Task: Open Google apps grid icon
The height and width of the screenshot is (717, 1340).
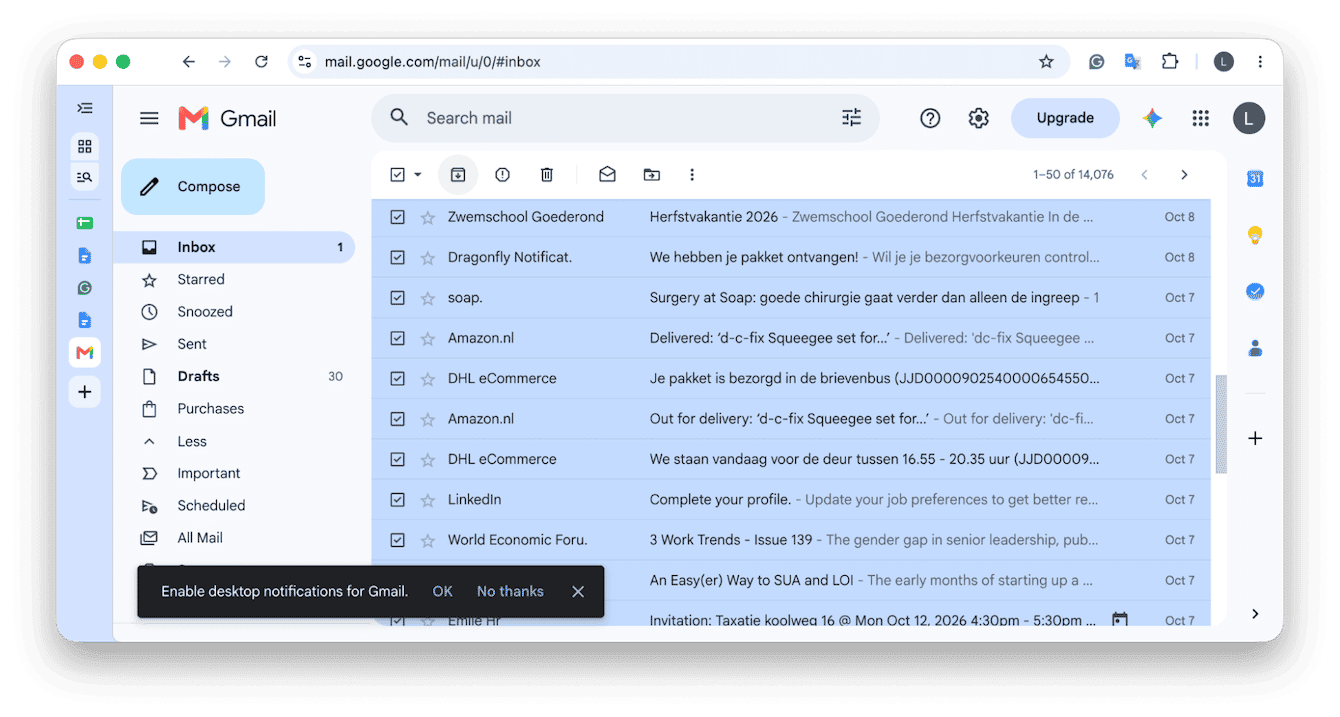Action: [1200, 118]
